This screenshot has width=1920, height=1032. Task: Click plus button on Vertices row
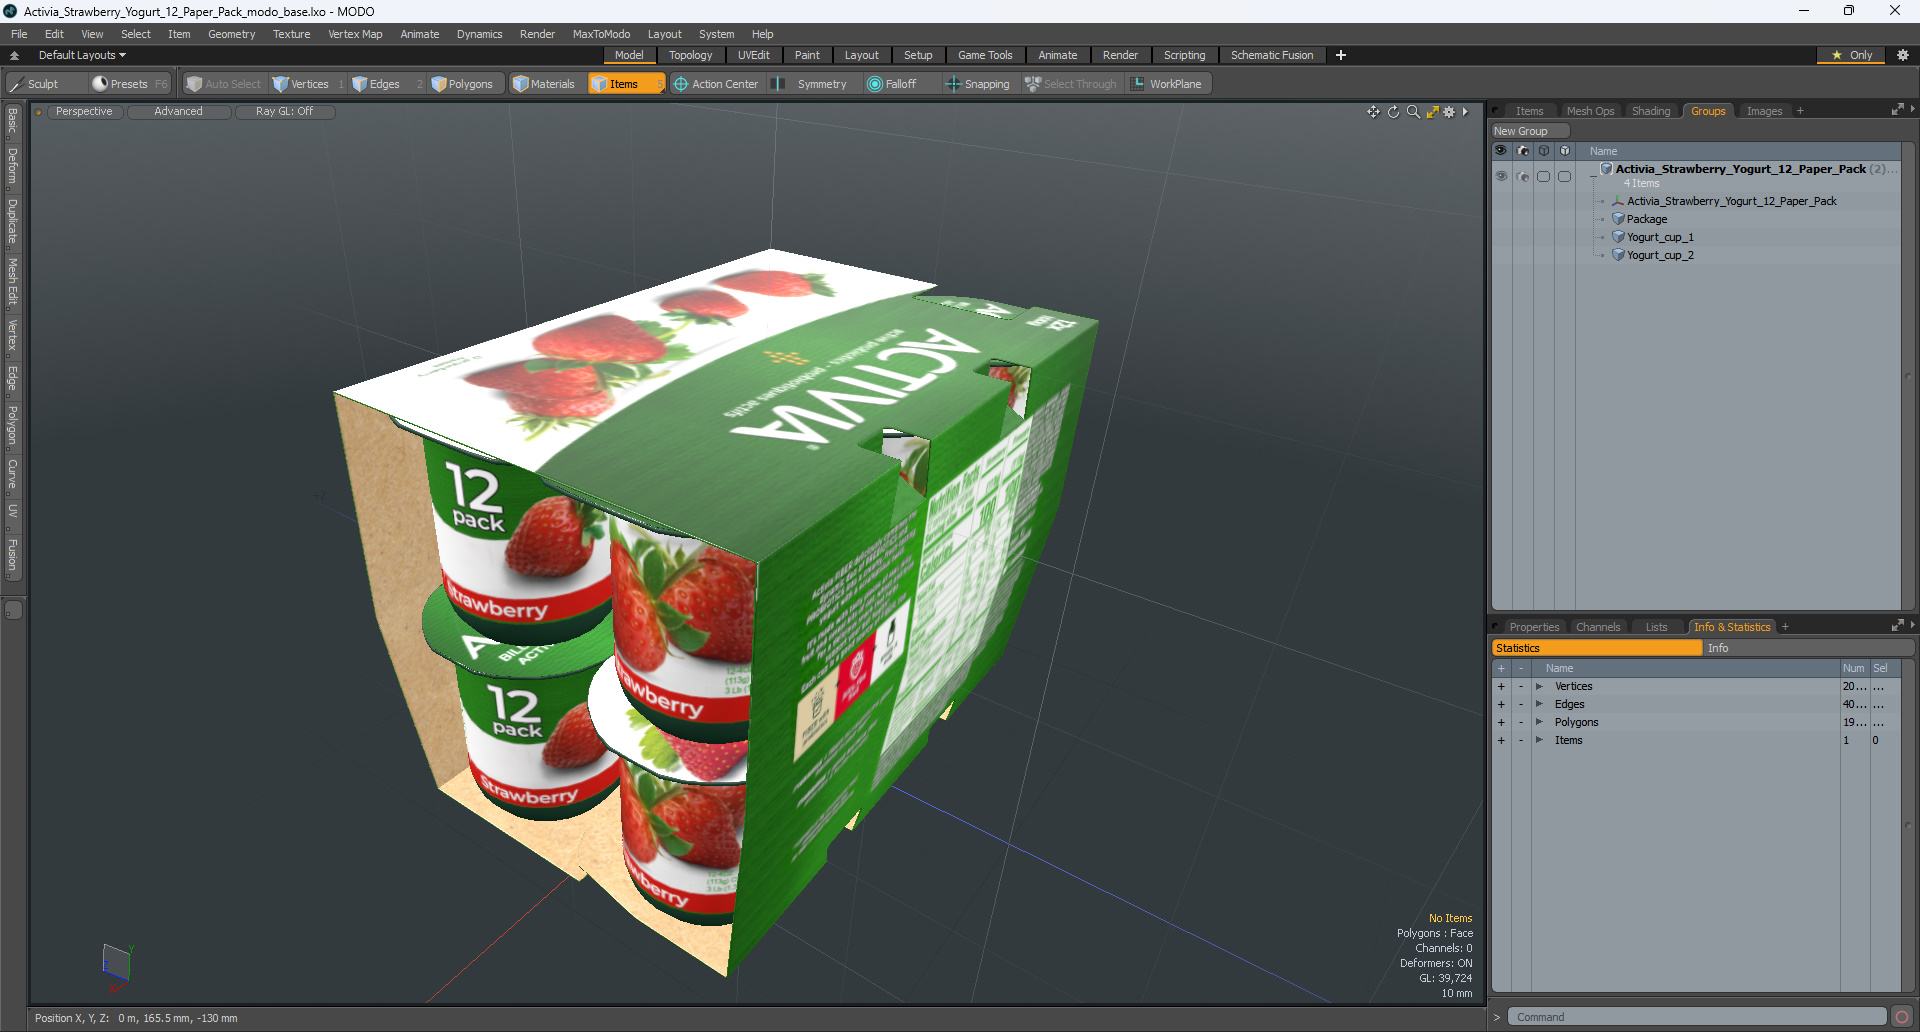tap(1501, 686)
